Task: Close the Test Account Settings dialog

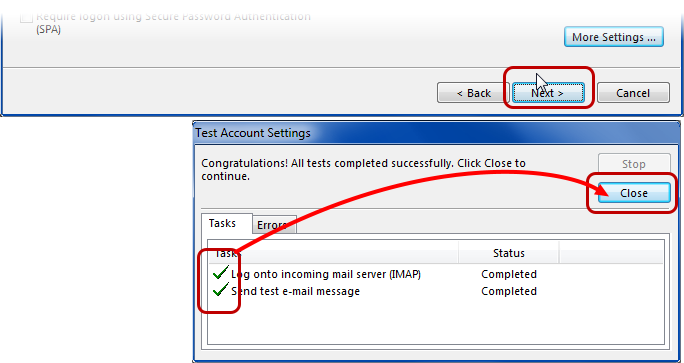Action: [x=634, y=193]
